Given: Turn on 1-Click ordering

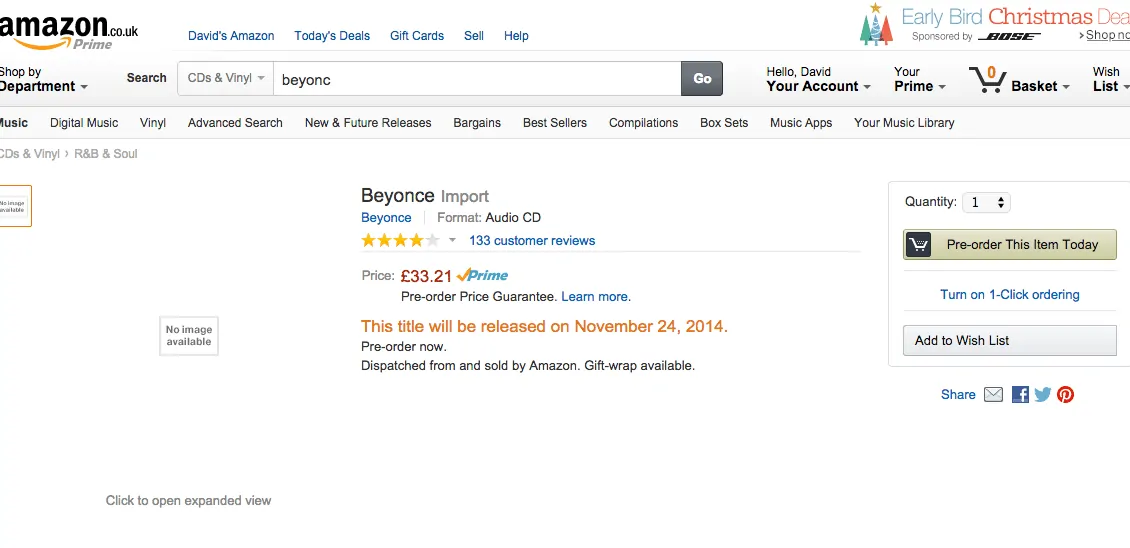Looking at the screenshot, I should pos(1010,295).
